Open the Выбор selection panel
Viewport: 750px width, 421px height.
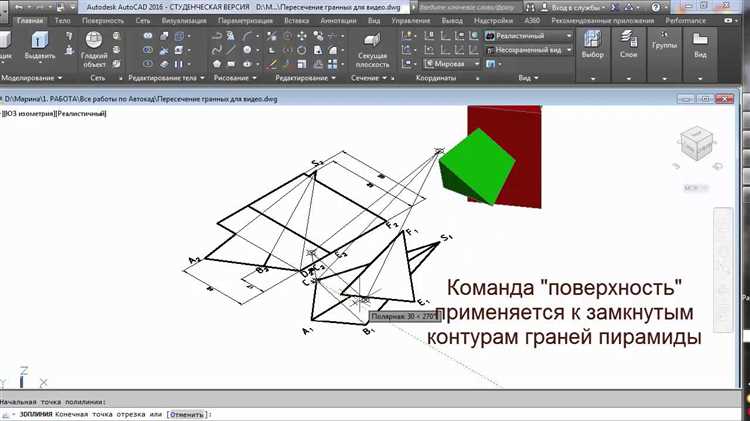click(593, 54)
